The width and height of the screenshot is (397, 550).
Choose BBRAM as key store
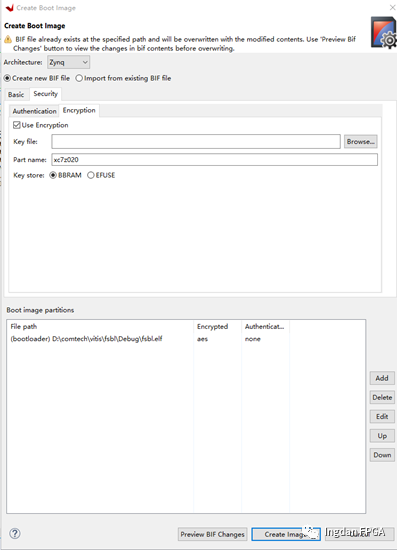pyautogui.click(x=53, y=175)
